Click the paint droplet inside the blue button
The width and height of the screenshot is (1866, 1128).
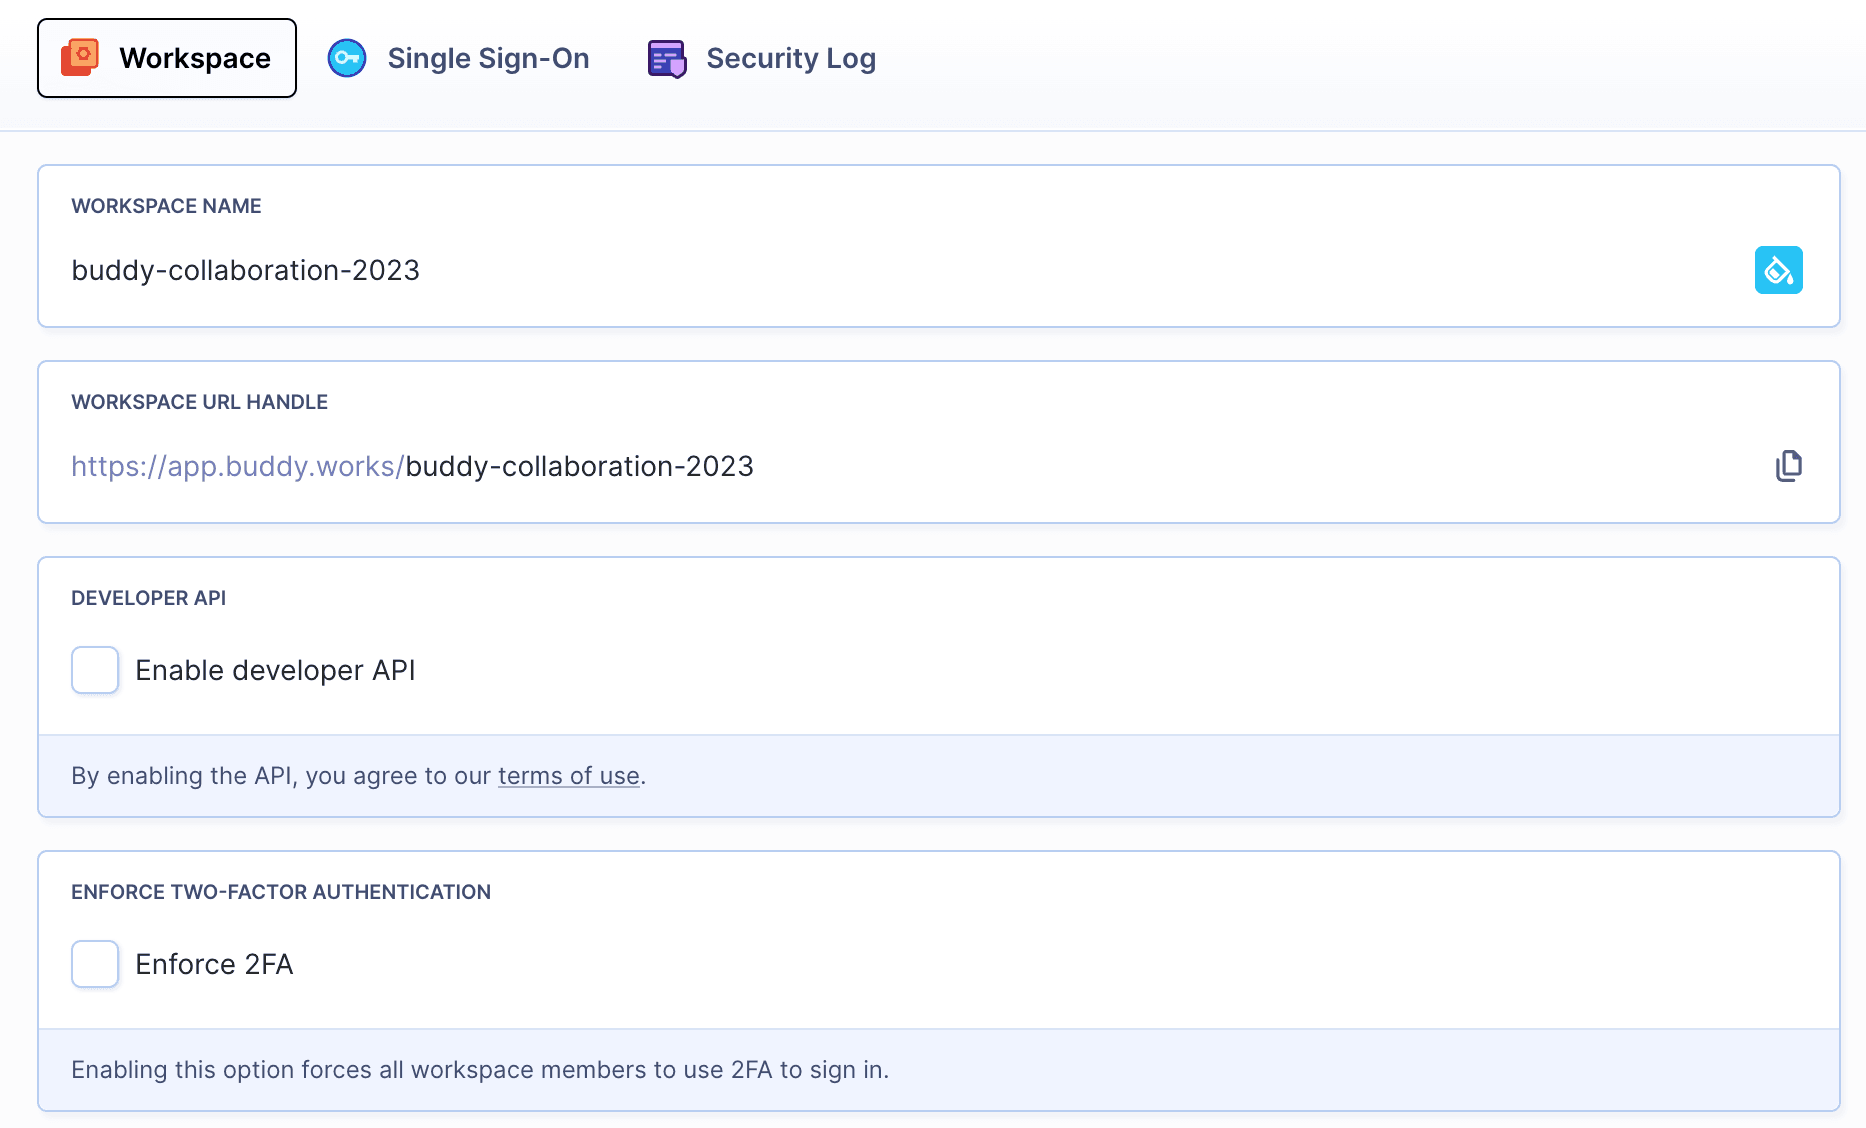pyautogui.click(x=1779, y=269)
